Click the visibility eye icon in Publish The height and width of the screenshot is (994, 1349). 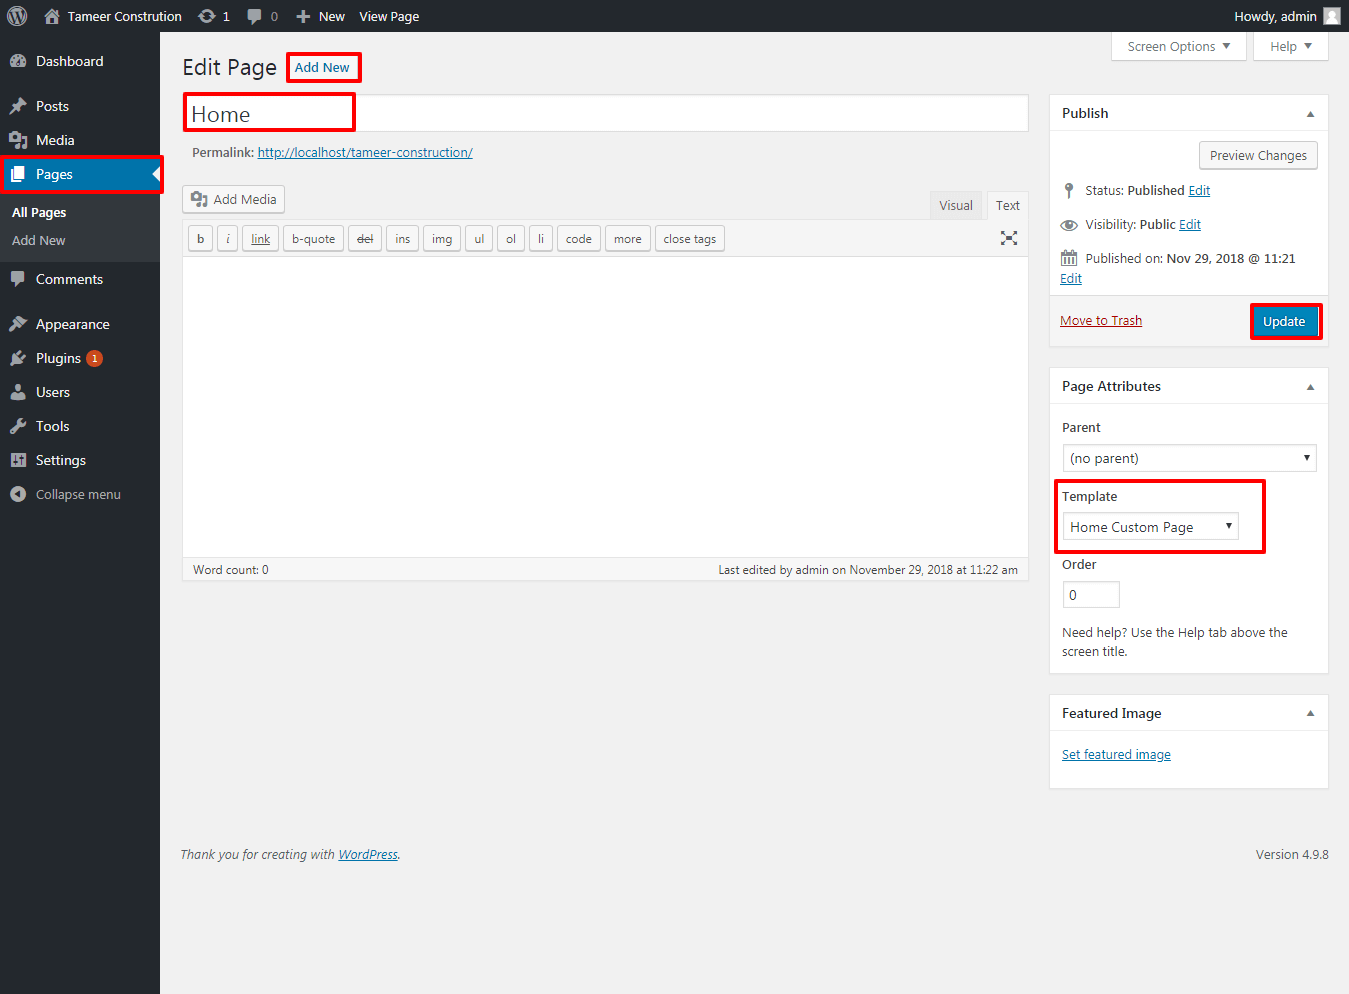[1069, 225]
